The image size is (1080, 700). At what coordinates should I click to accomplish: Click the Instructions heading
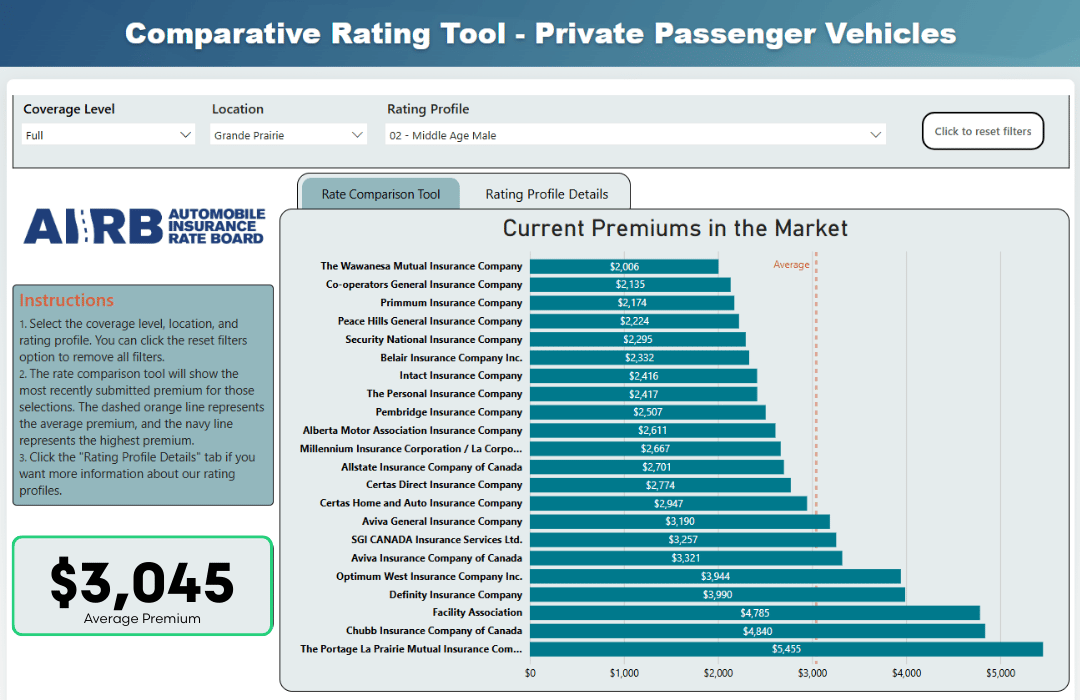[x=67, y=300]
